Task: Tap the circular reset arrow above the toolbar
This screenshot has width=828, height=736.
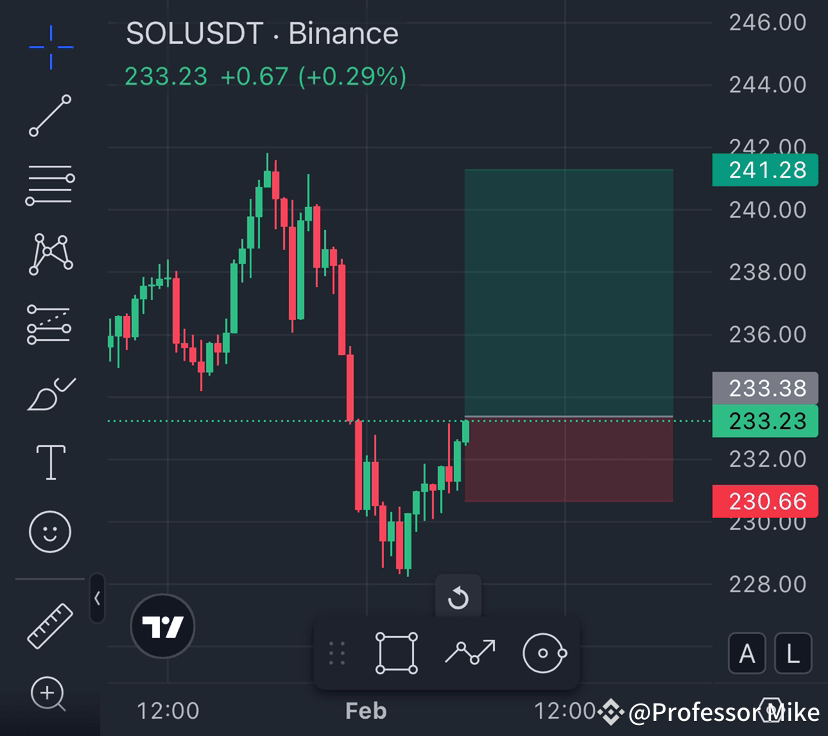Action: pos(459,599)
